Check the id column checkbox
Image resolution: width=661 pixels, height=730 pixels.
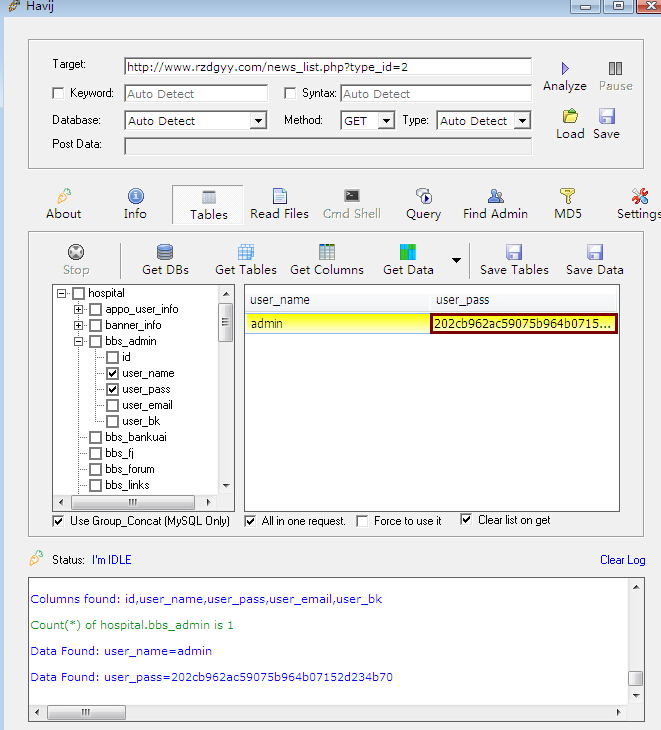[x=112, y=357]
